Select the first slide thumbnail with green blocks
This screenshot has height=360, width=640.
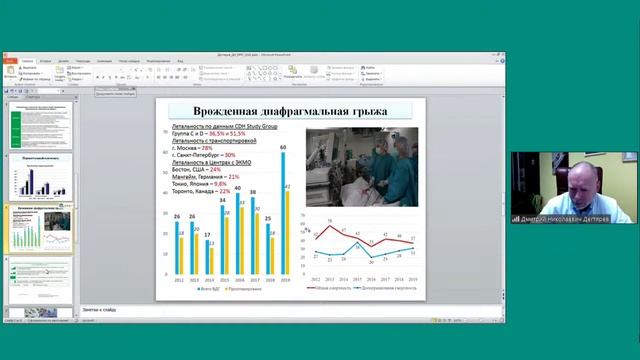pos(41,125)
